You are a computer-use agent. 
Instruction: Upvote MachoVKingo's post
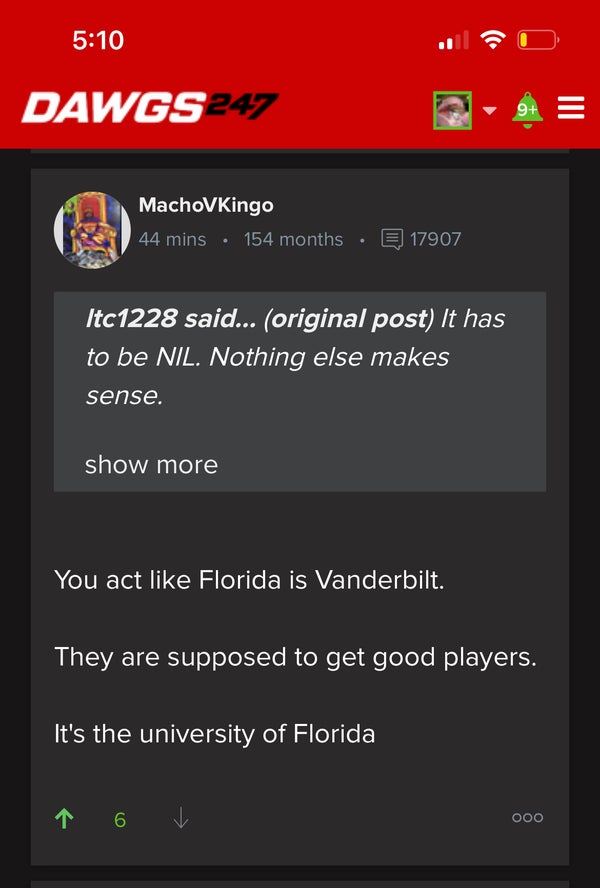click(65, 819)
